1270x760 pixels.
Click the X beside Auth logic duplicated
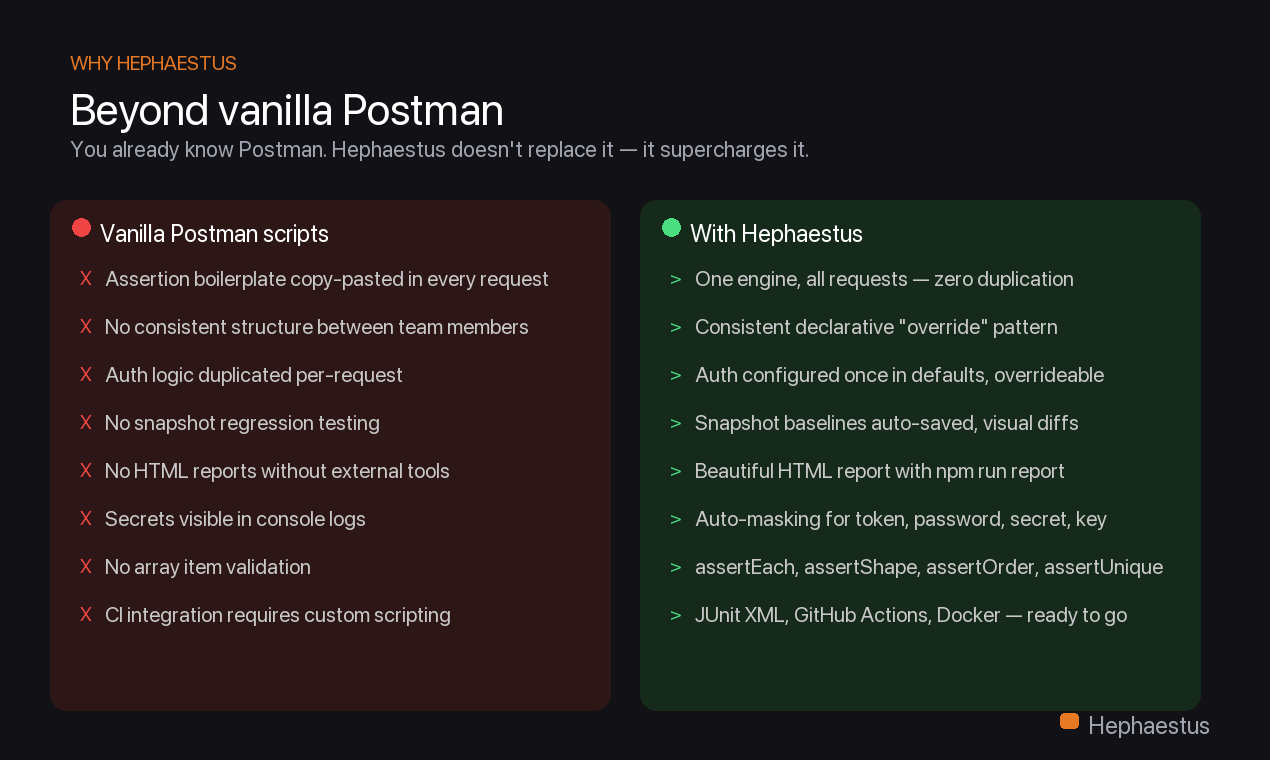[x=86, y=375]
